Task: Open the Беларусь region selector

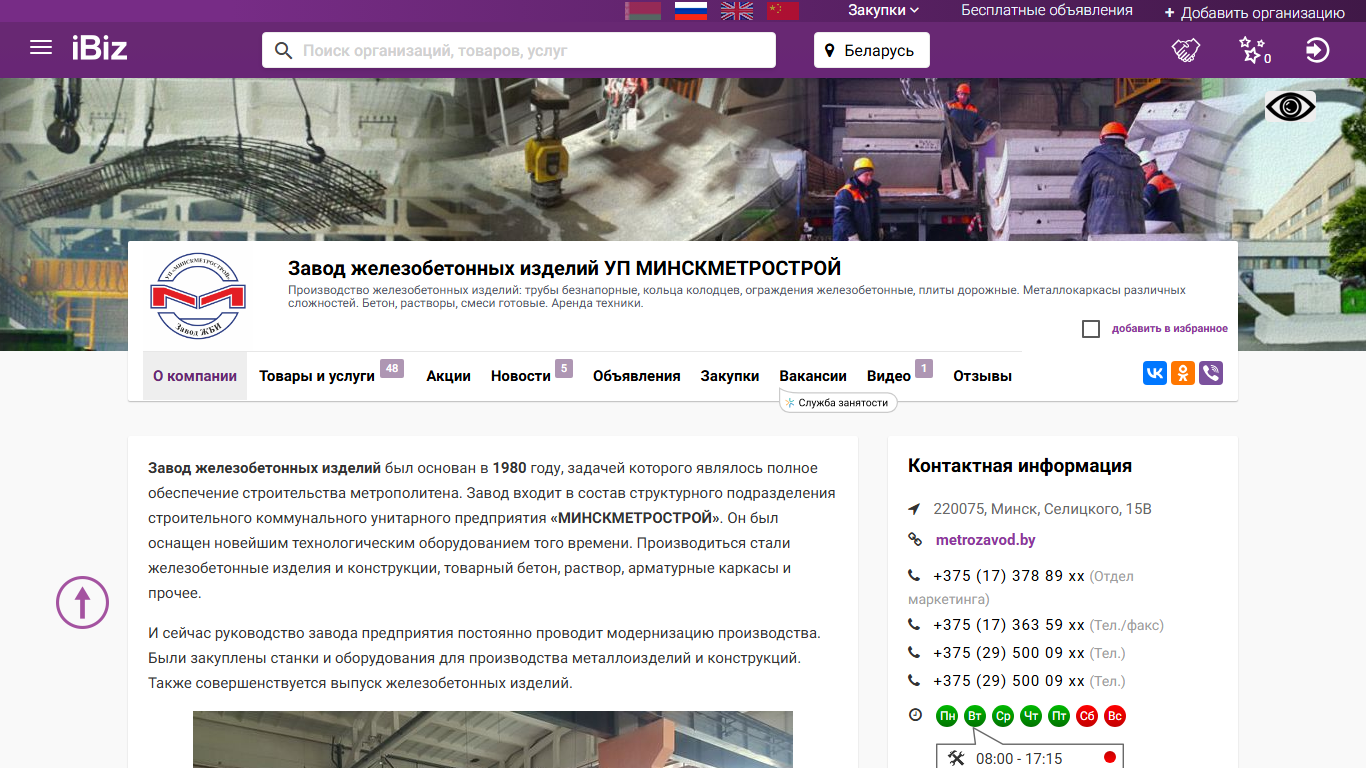Action: pos(872,50)
